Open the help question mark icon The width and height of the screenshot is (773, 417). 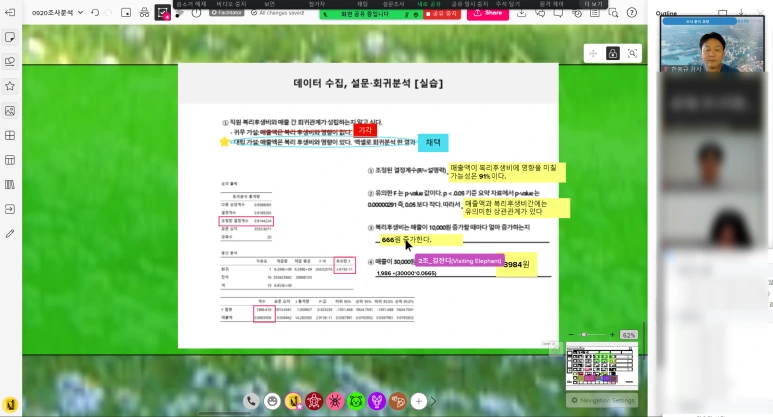[x=632, y=13]
